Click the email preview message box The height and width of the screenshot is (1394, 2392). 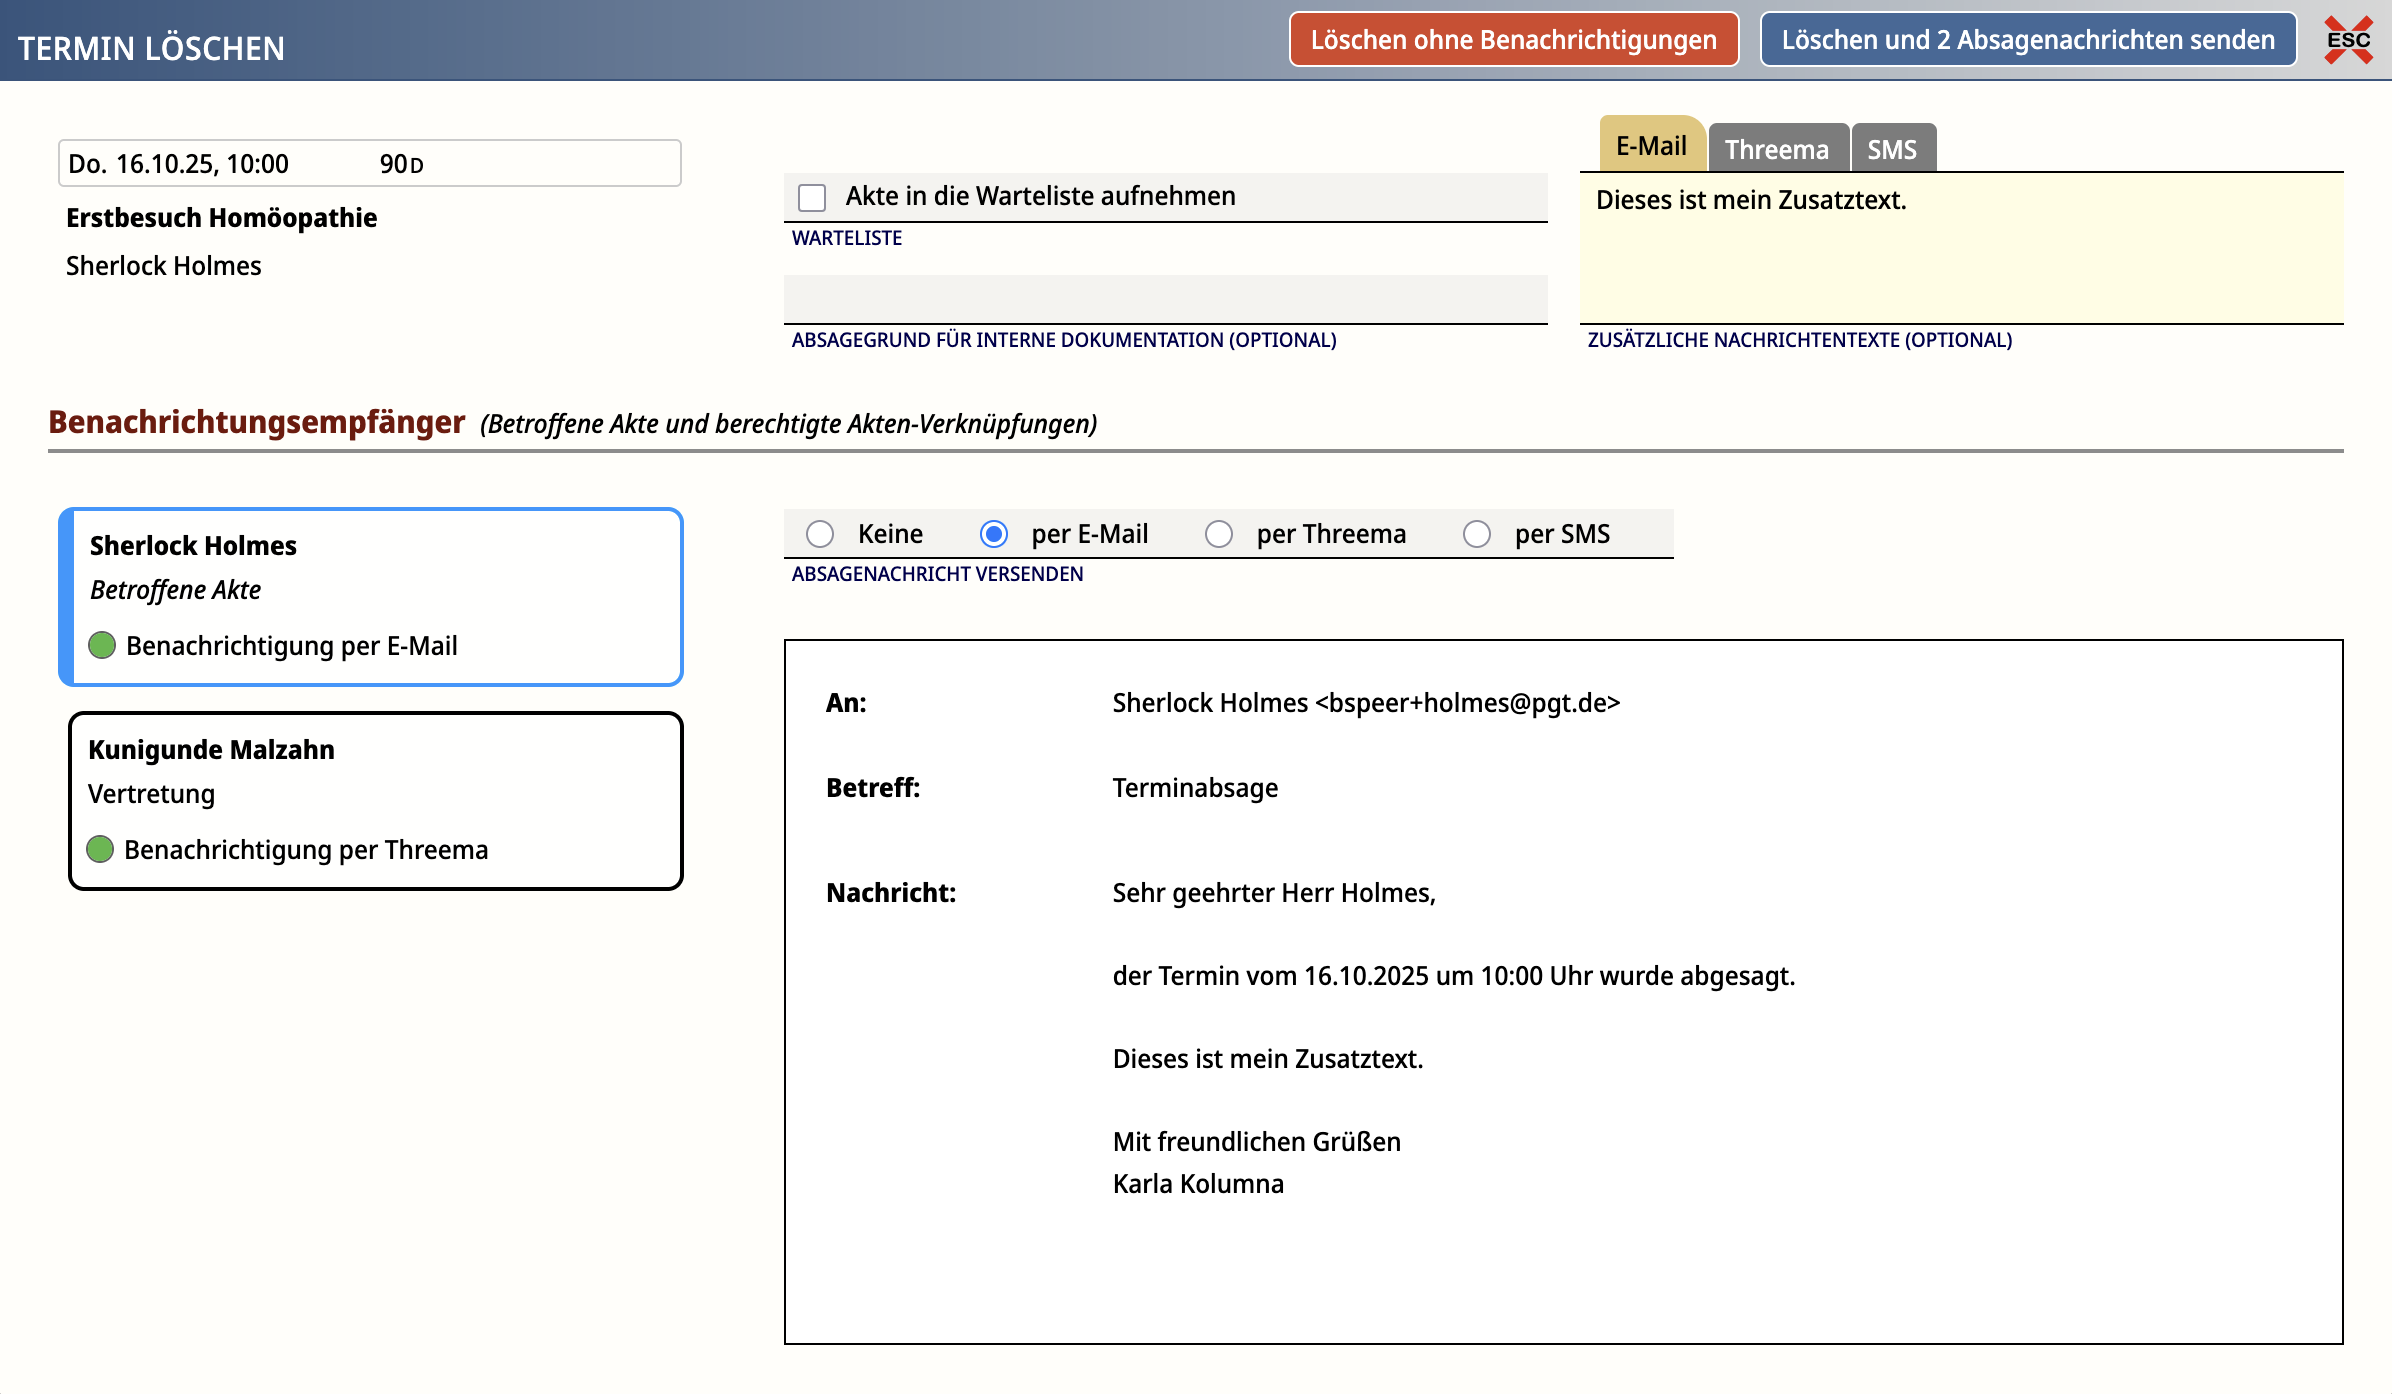[1564, 992]
